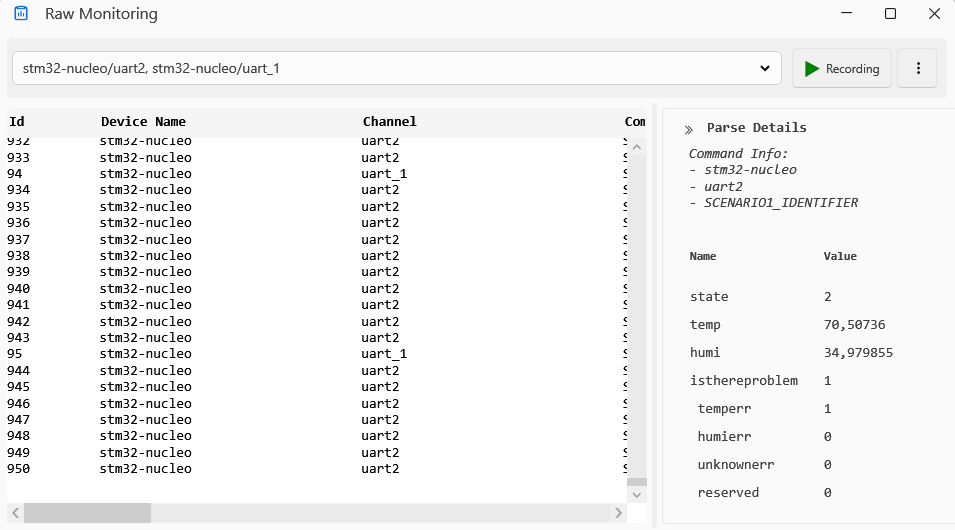Sort by the Device Name column header
Viewport: 955px width, 530px height.
tap(143, 121)
